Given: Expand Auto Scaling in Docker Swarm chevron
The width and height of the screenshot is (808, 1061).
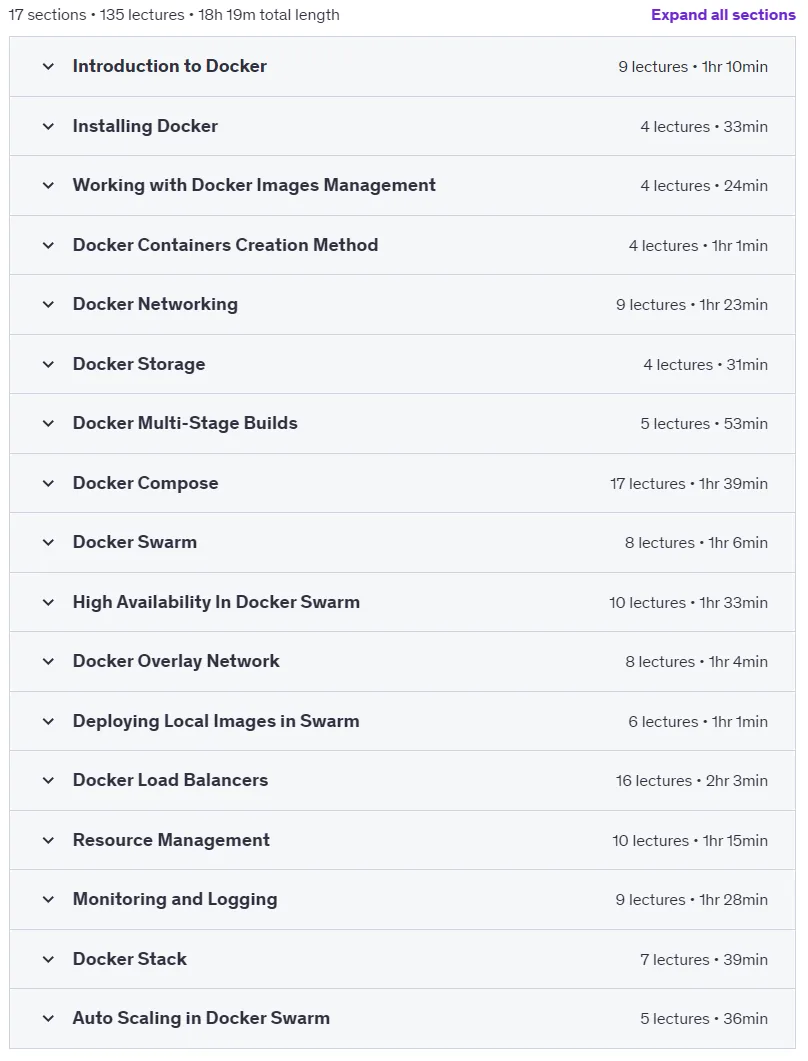Looking at the screenshot, I should point(48,1018).
